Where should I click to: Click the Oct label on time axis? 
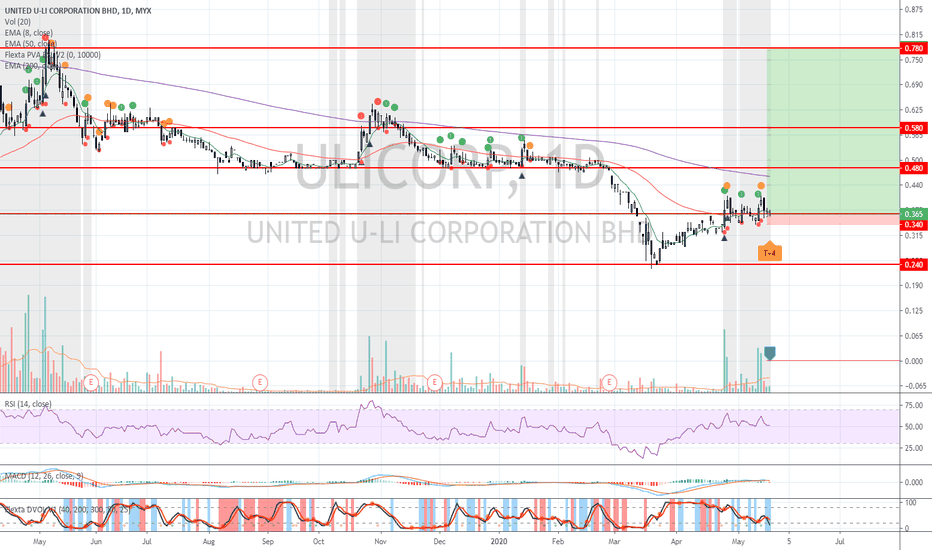tap(319, 542)
